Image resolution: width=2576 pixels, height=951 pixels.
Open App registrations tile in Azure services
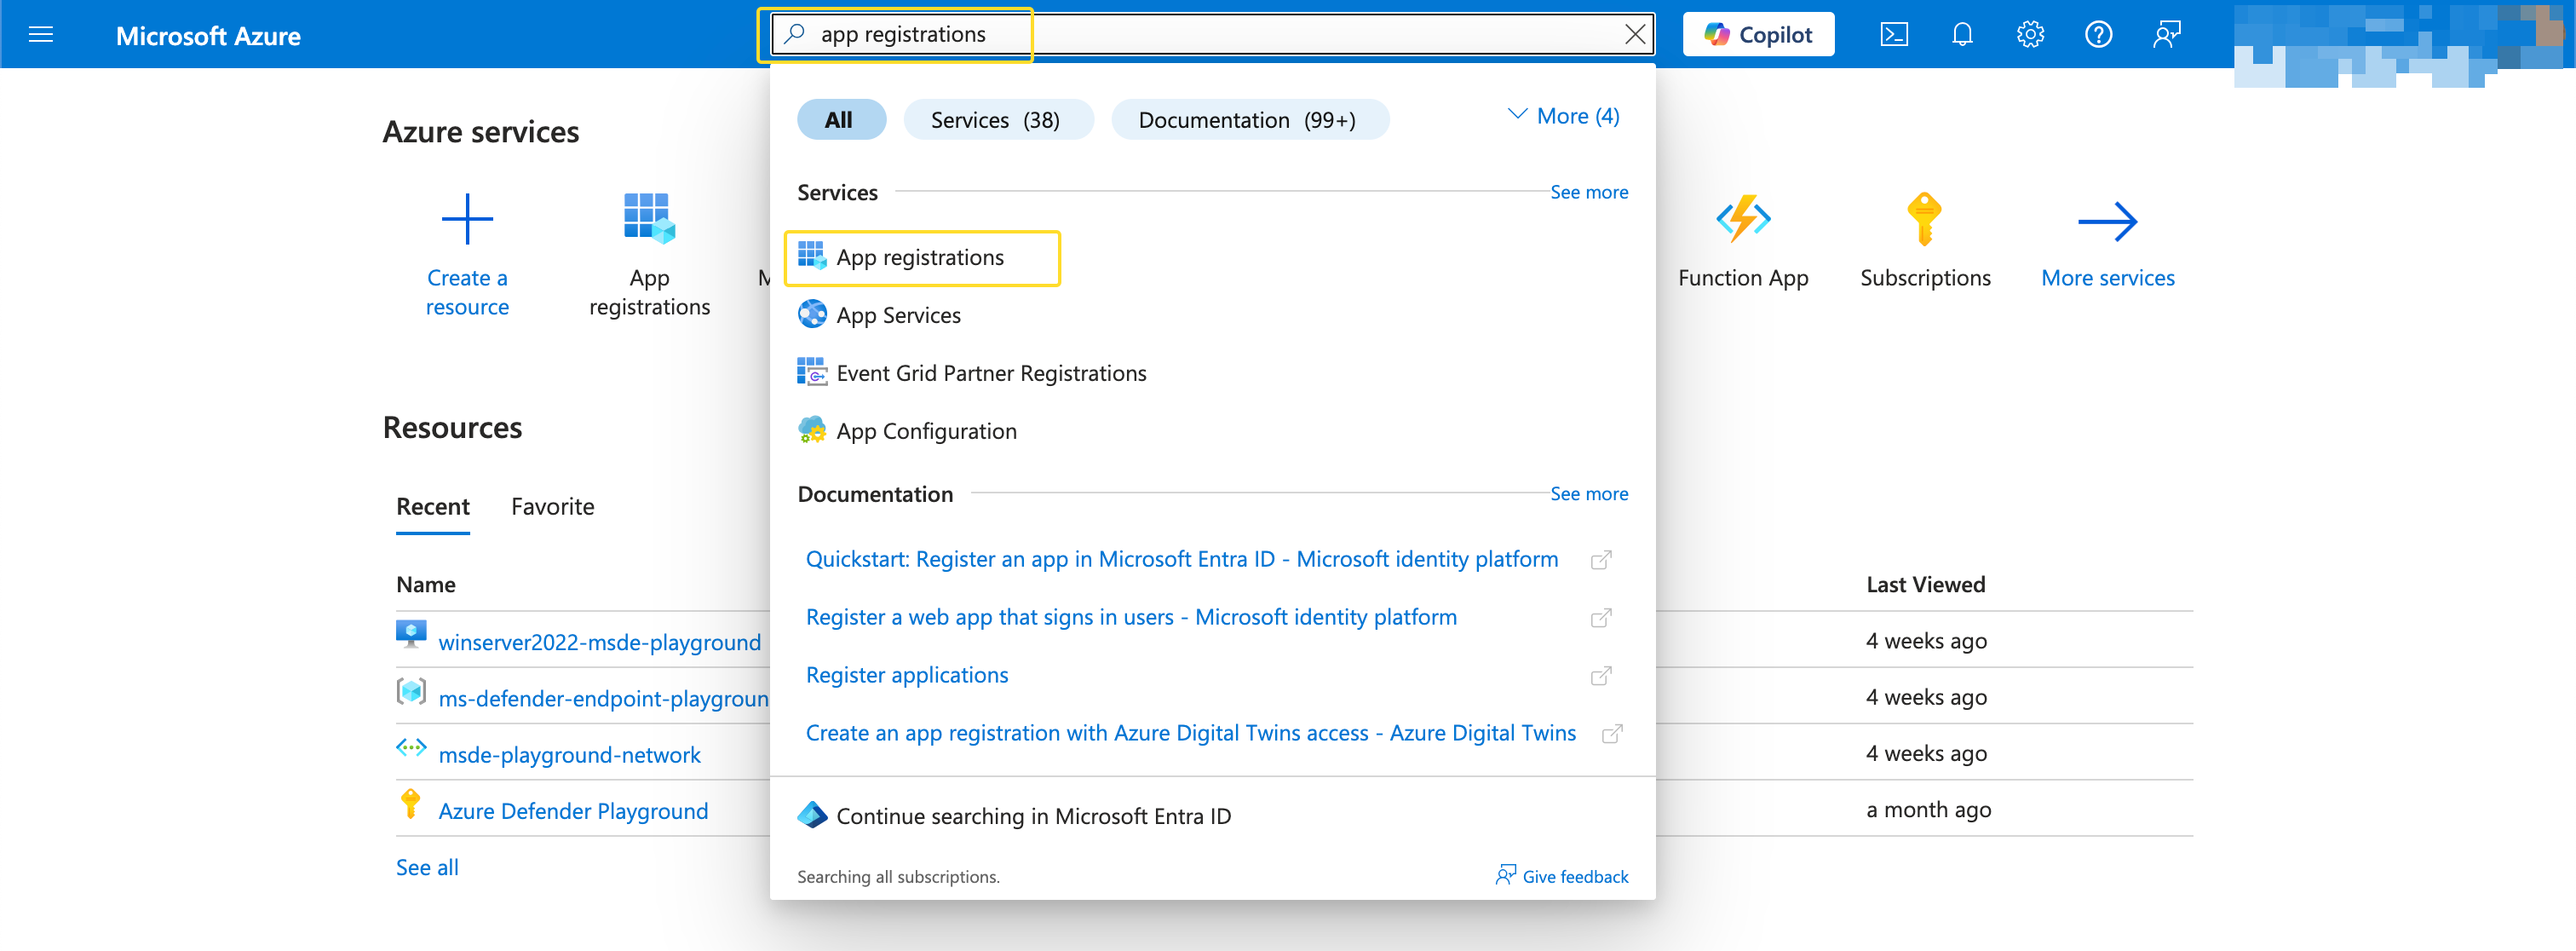tap(649, 255)
